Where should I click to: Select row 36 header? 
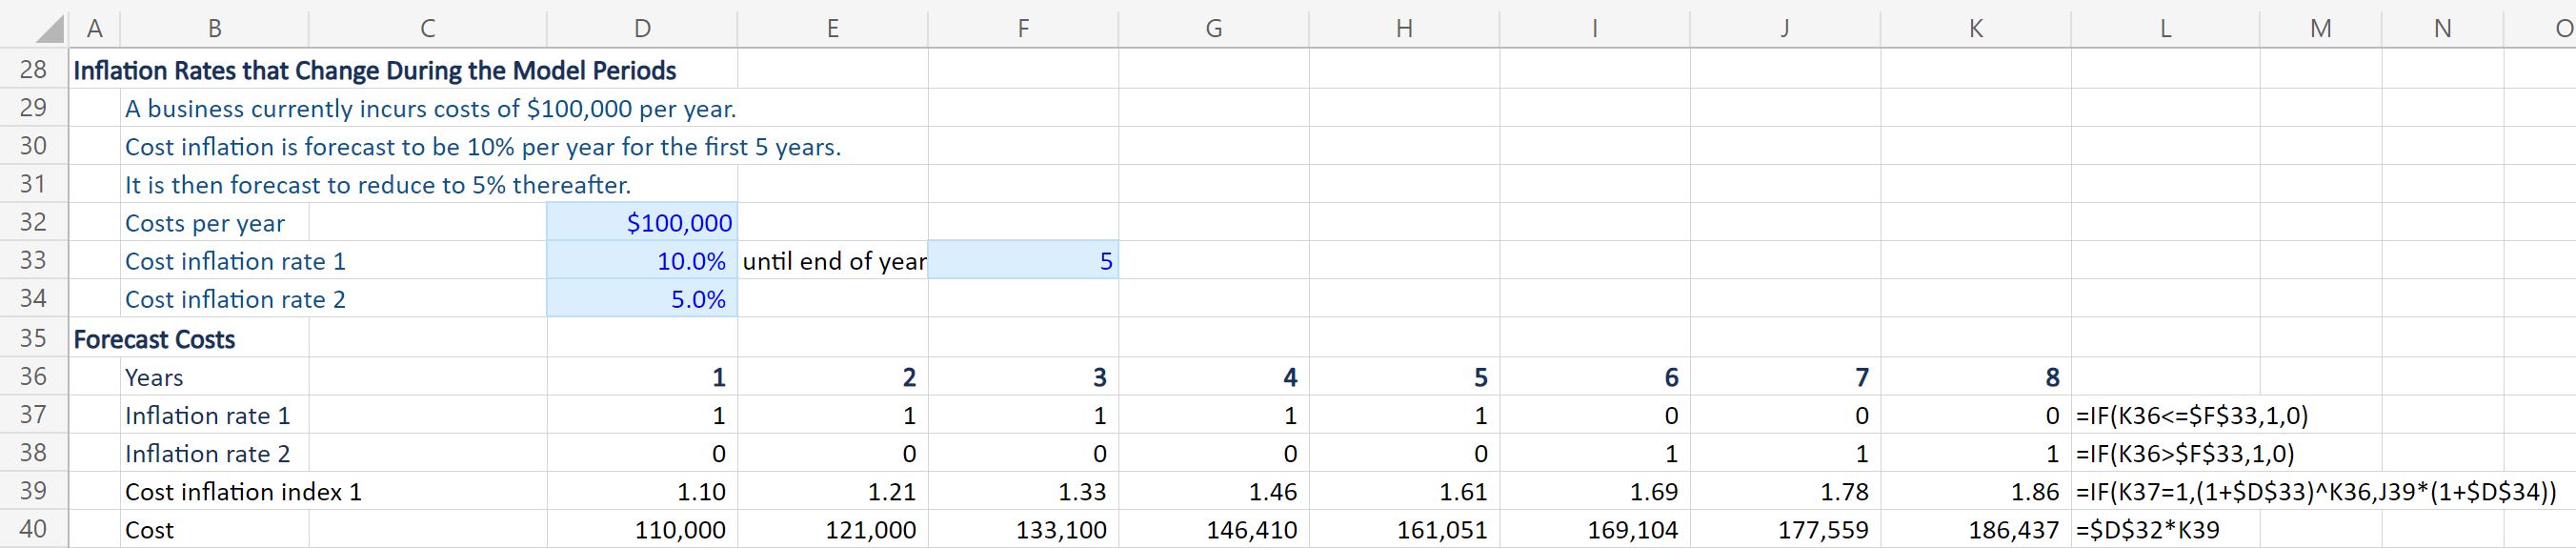coord(33,377)
